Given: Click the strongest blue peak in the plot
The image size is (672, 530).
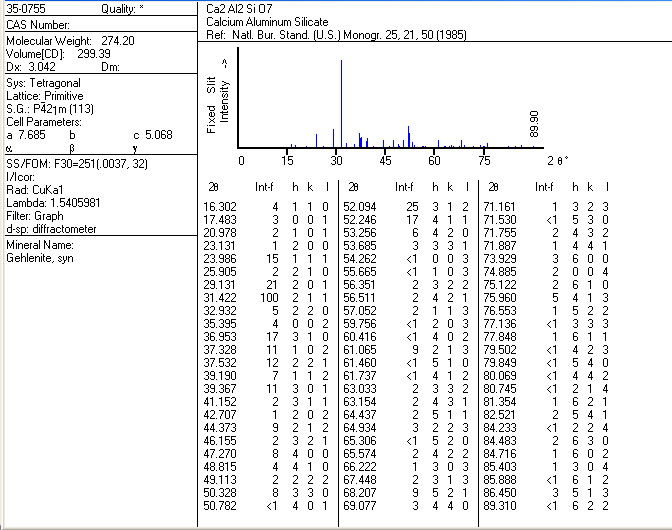Looking at the screenshot, I should pyautogui.click(x=342, y=104).
